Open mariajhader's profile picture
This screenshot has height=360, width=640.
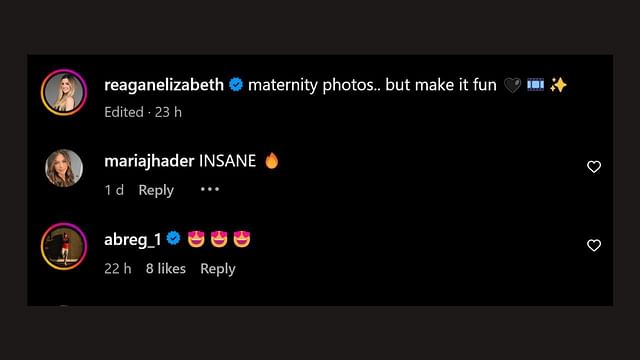coord(64,168)
